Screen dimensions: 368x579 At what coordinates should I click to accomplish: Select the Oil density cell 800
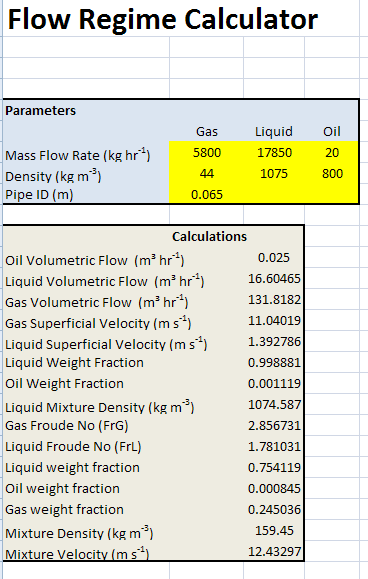[x=332, y=174]
